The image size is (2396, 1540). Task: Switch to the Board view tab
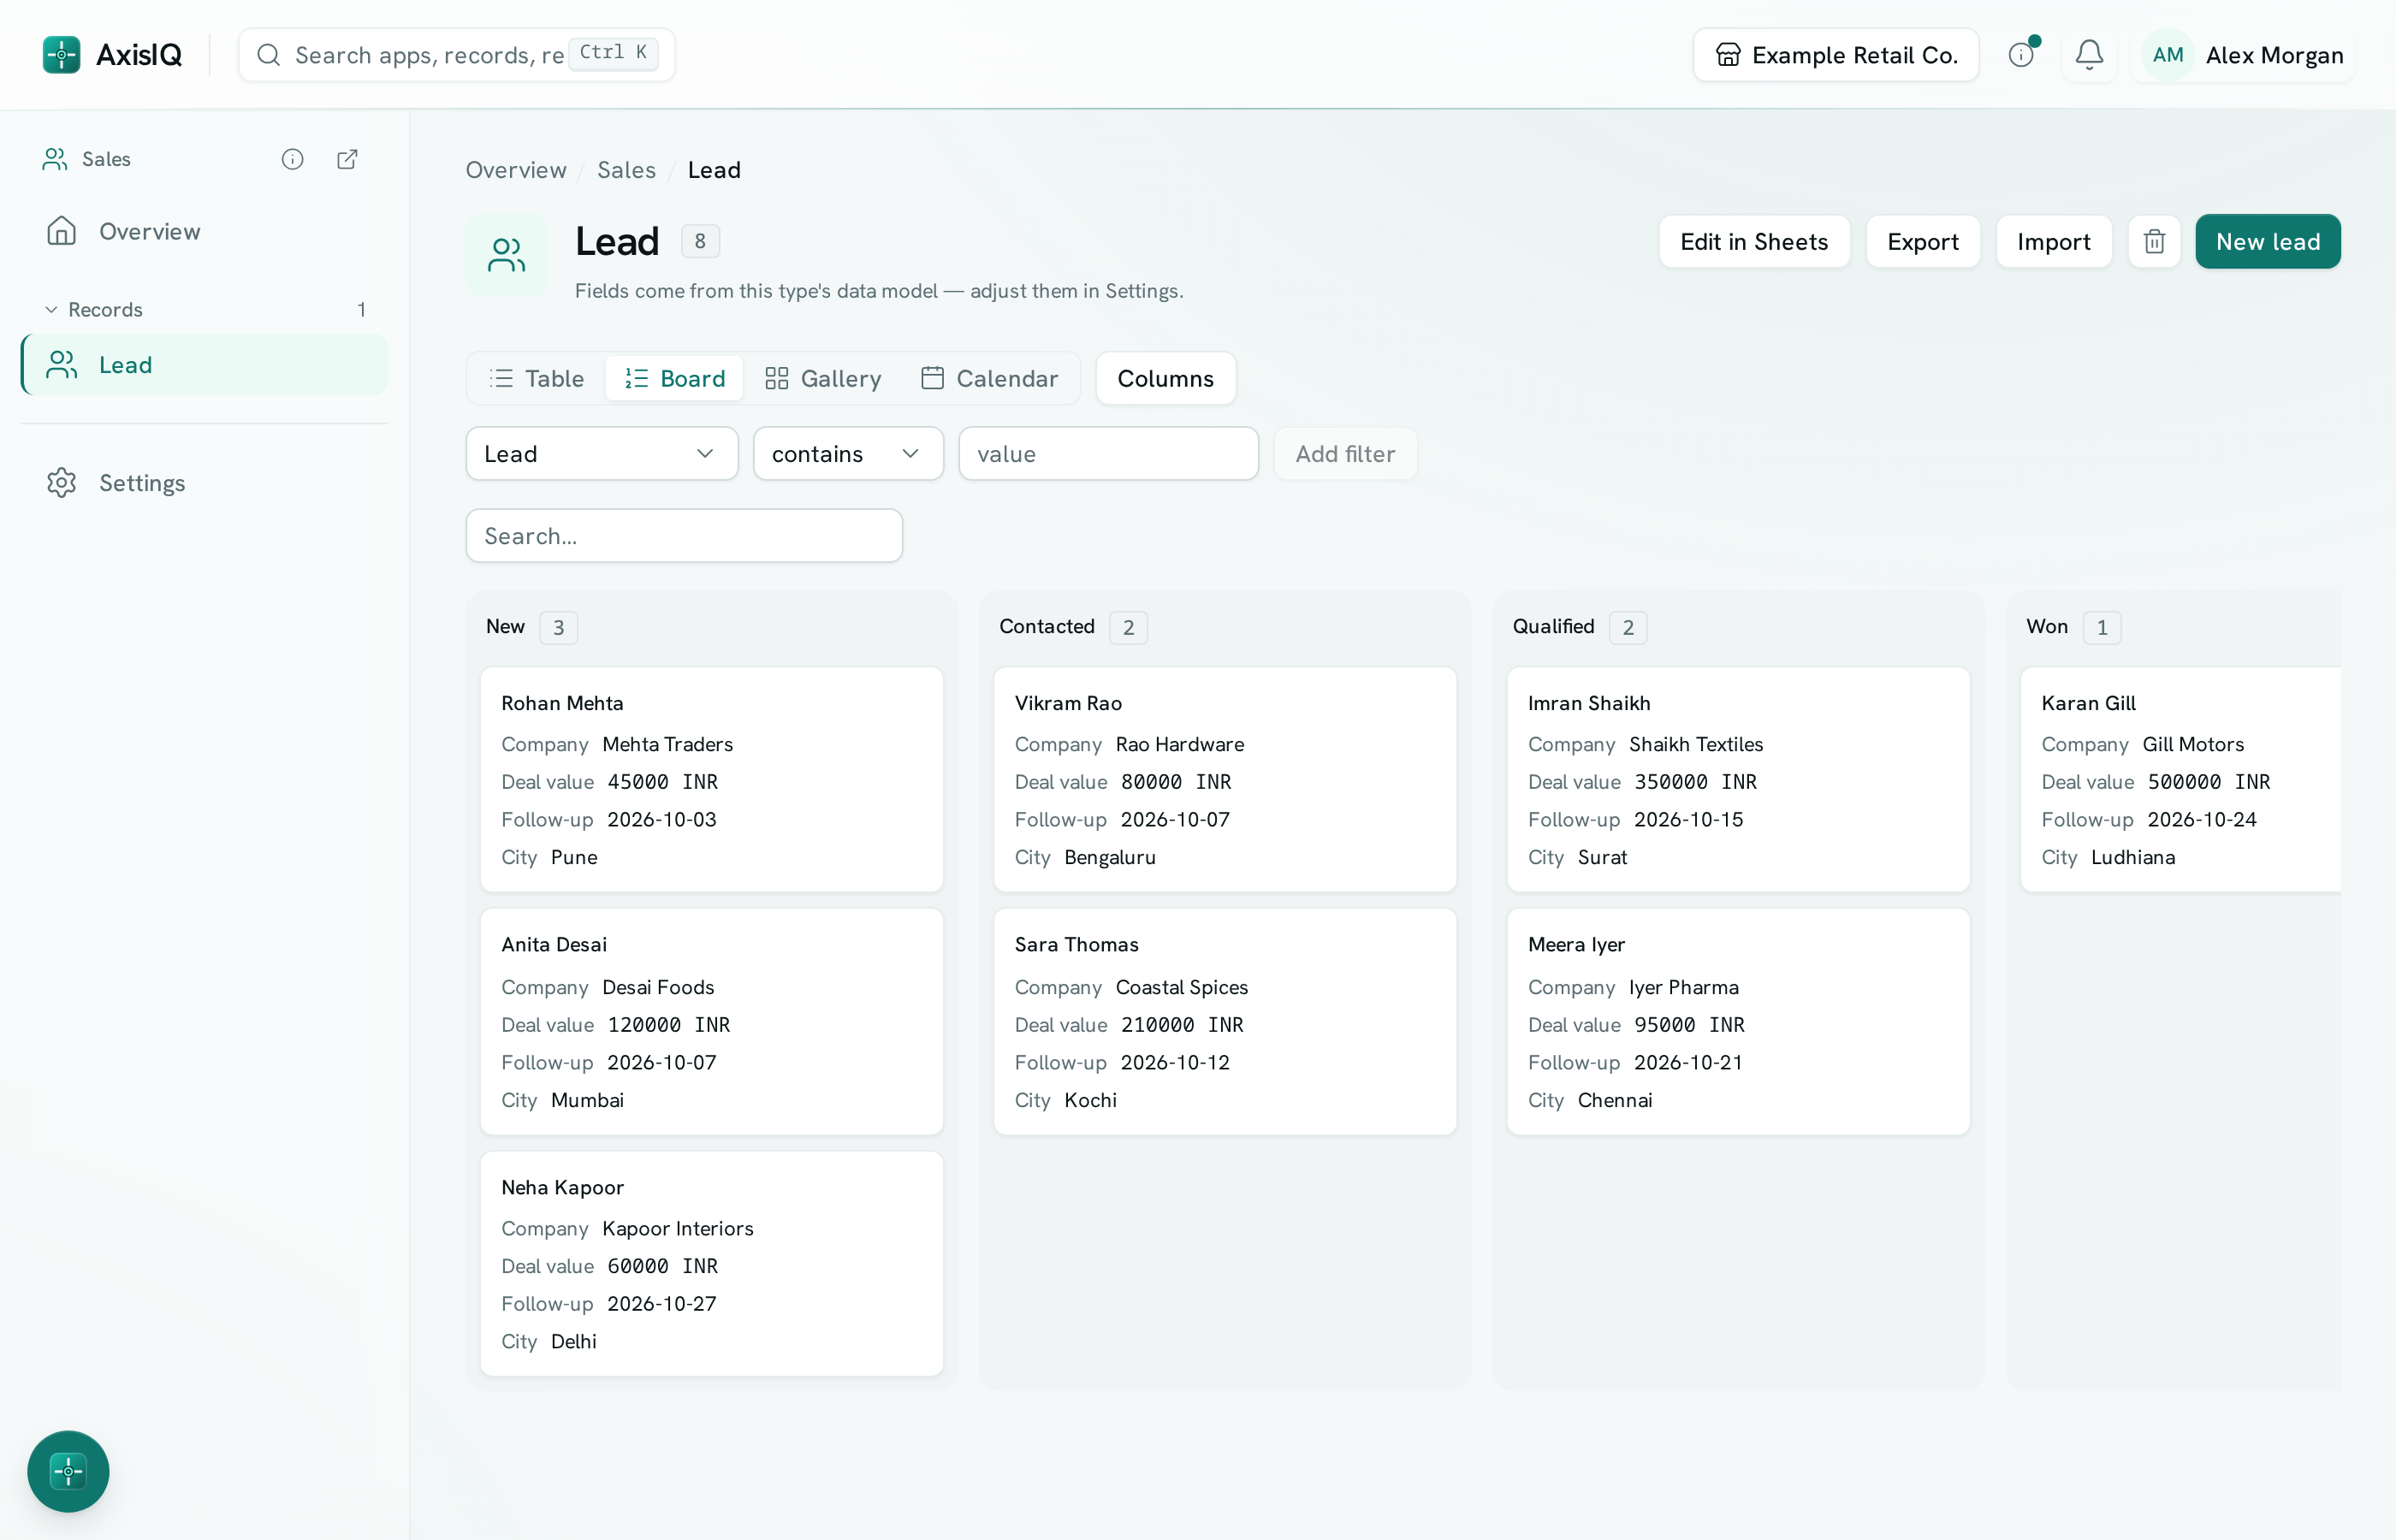tap(675, 378)
